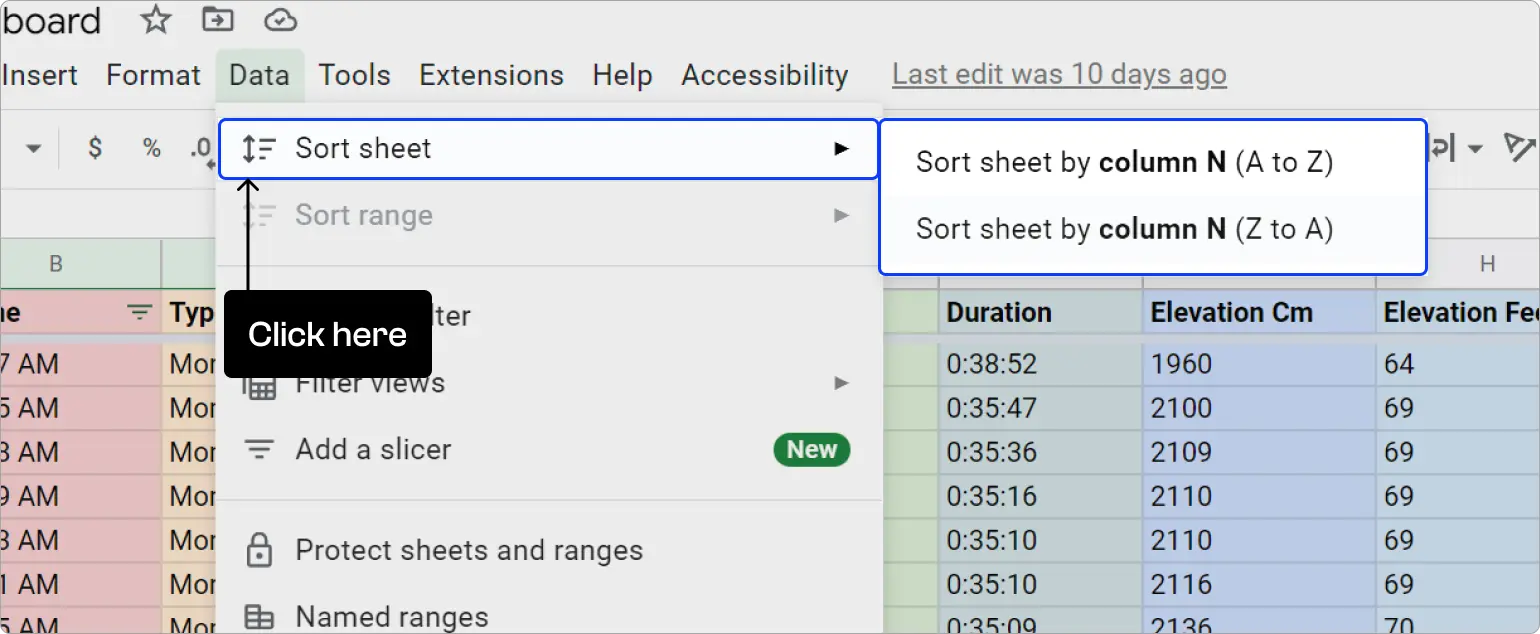
Task: Click the cloud document status icon
Action: point(280,19)
